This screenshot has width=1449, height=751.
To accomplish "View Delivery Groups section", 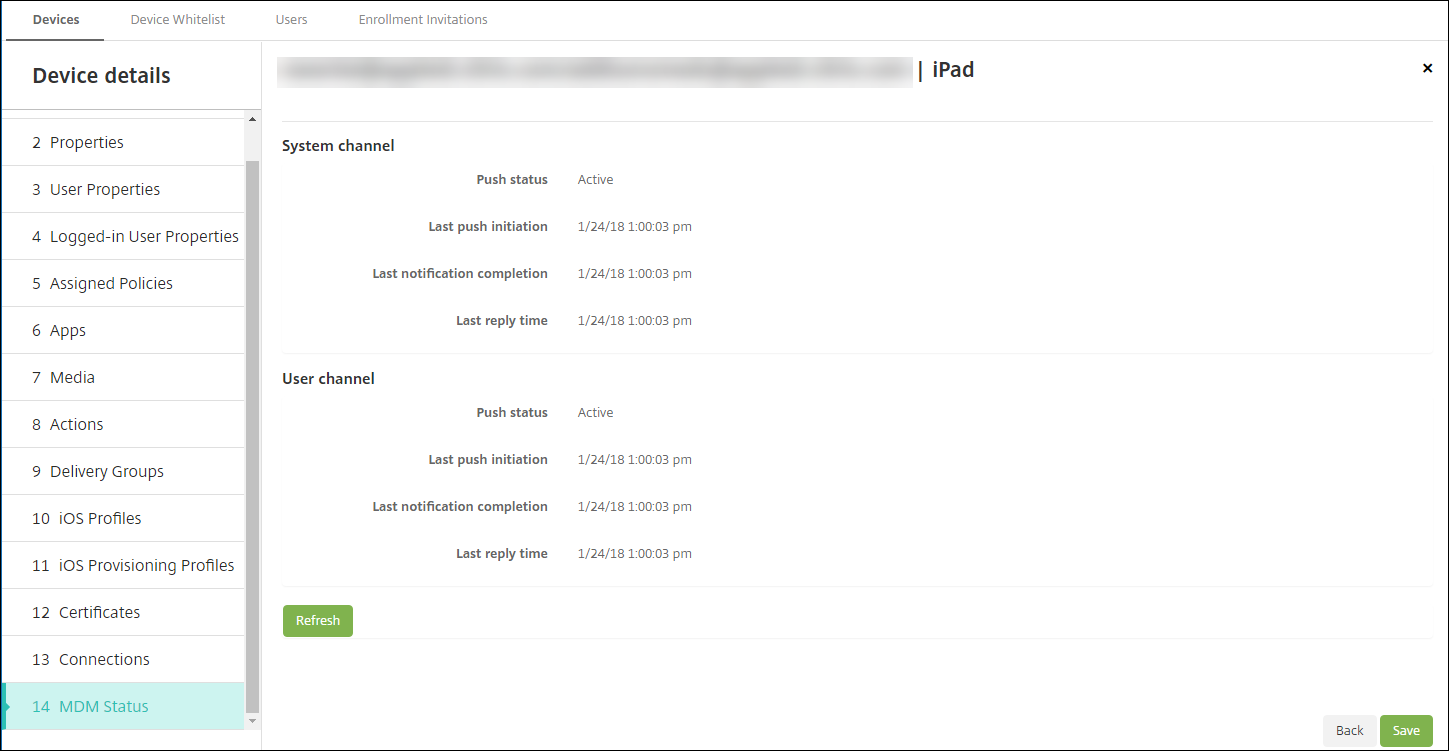I will [123, 471].
